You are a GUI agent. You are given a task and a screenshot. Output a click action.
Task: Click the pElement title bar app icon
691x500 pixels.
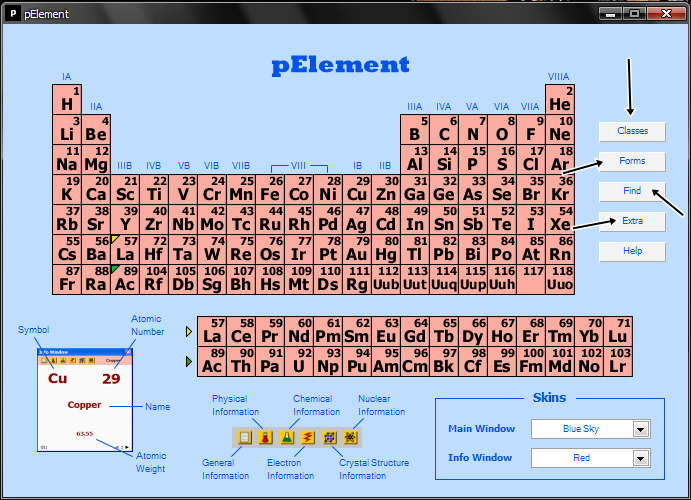(14, 14)
